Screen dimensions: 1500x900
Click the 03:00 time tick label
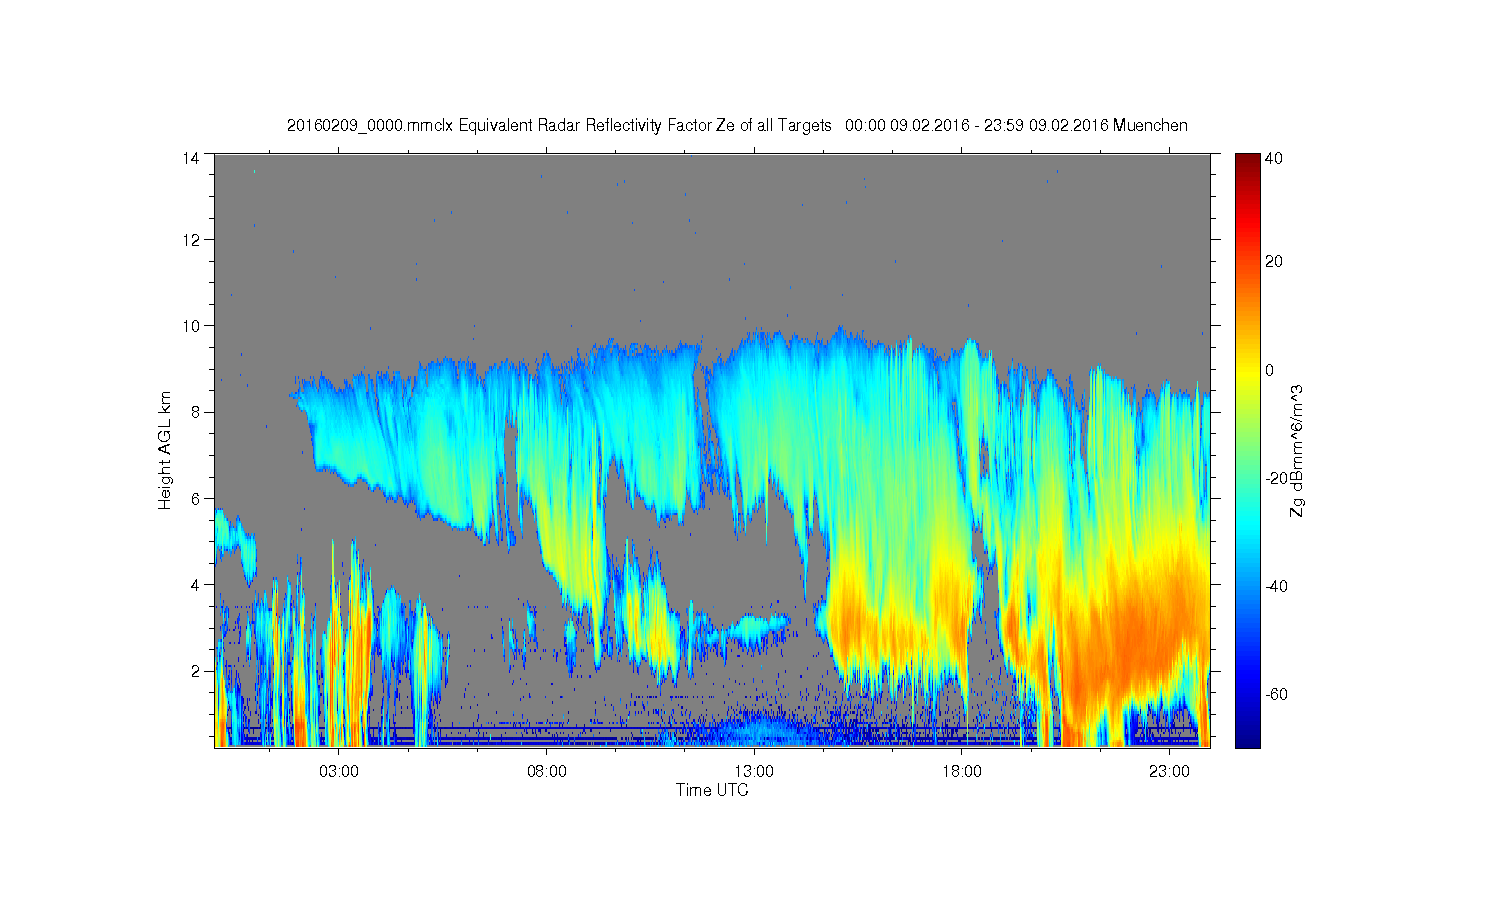pos(339,772)
